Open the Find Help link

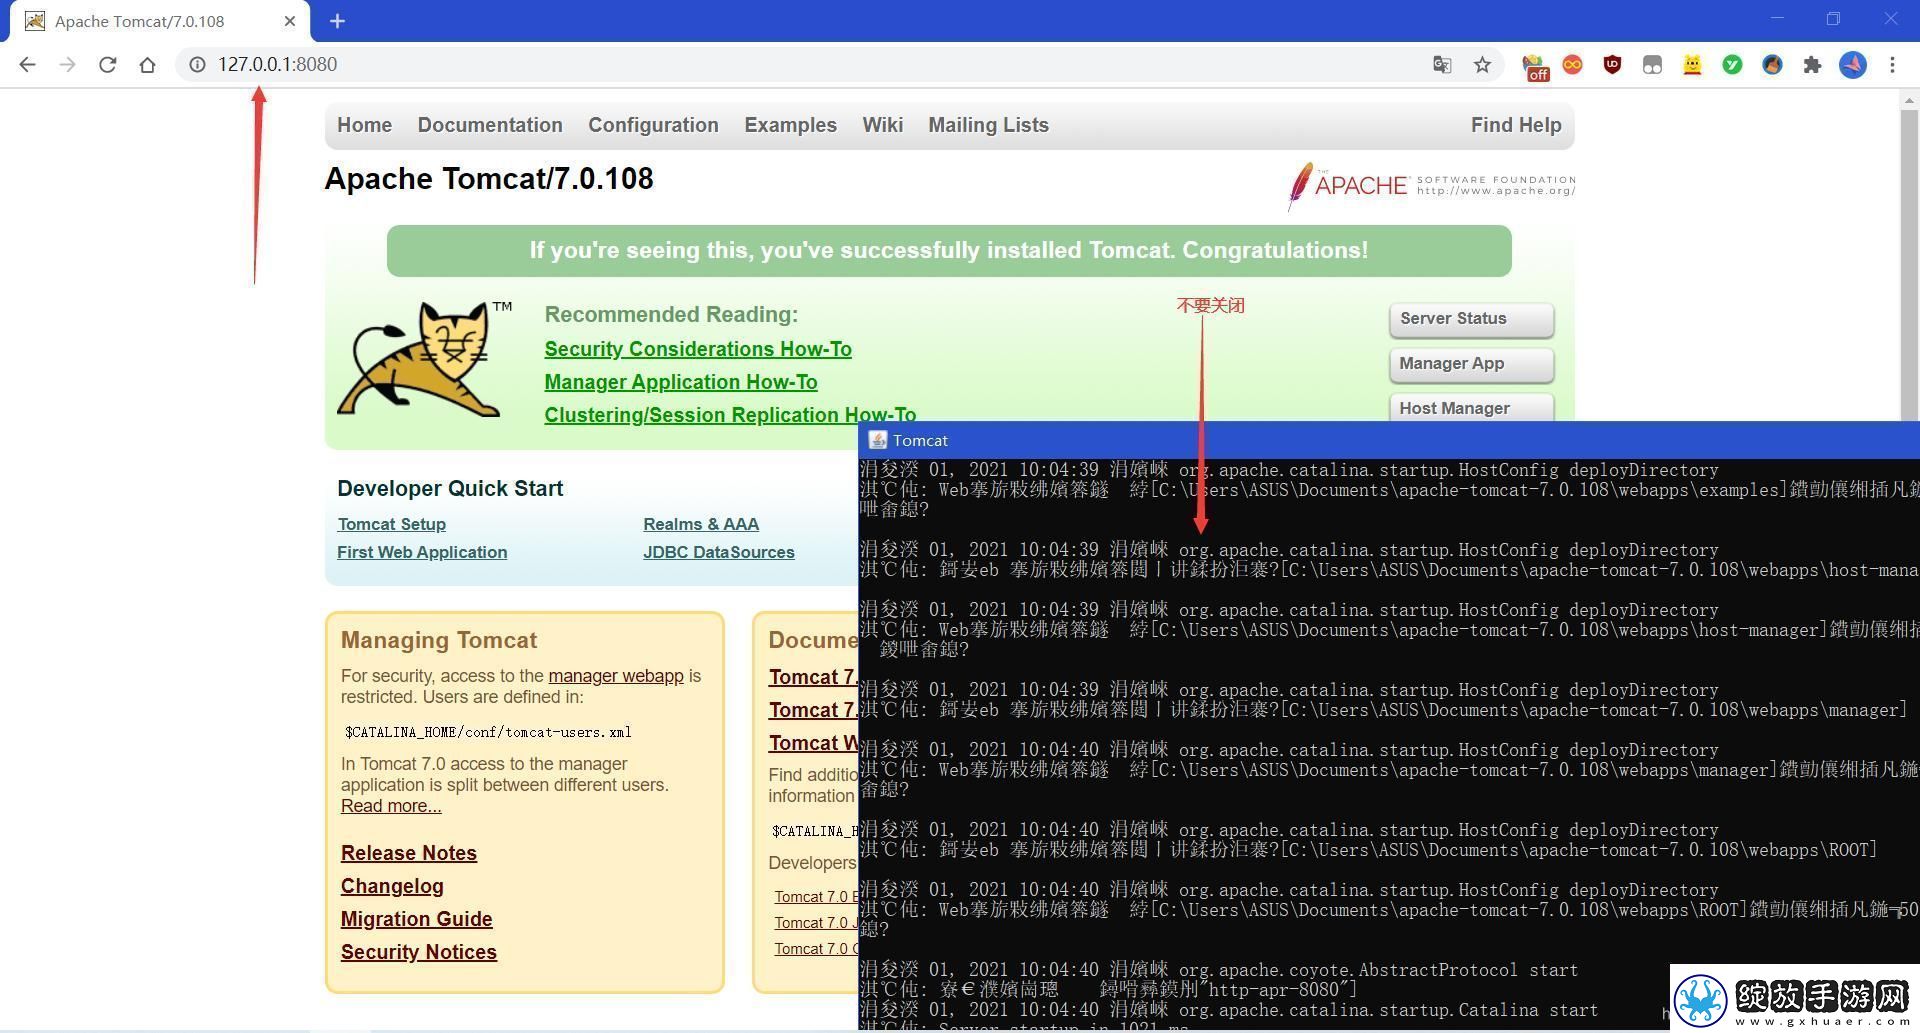click(1515, 125)
